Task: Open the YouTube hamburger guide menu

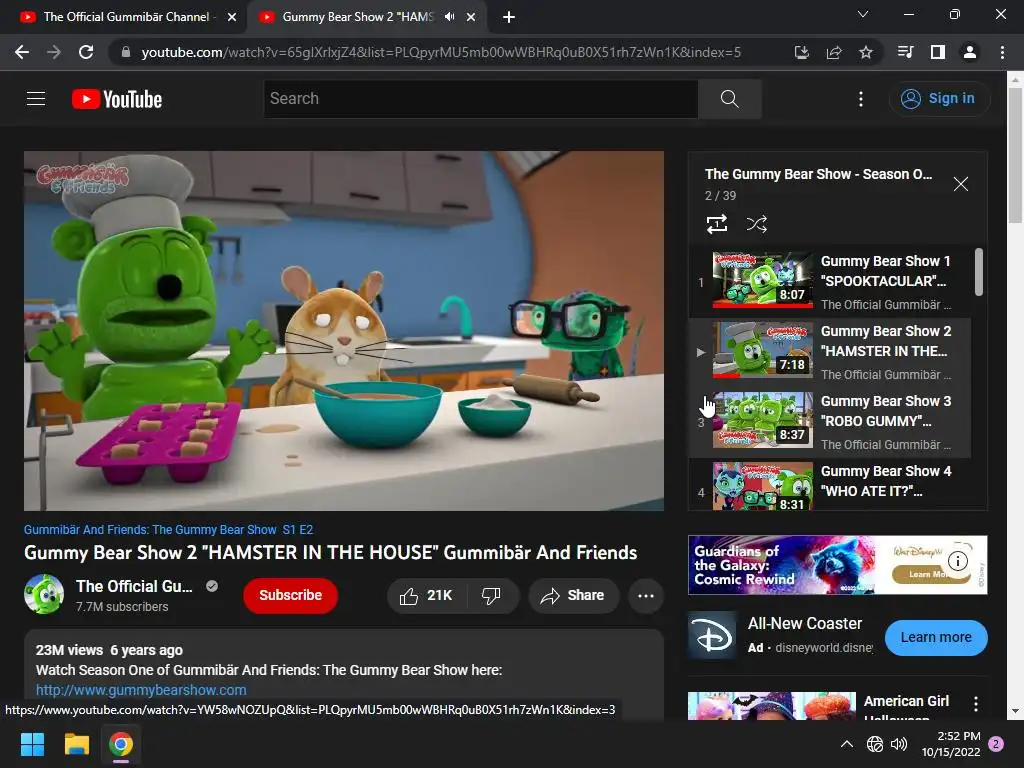Action: tap(36, 99)
